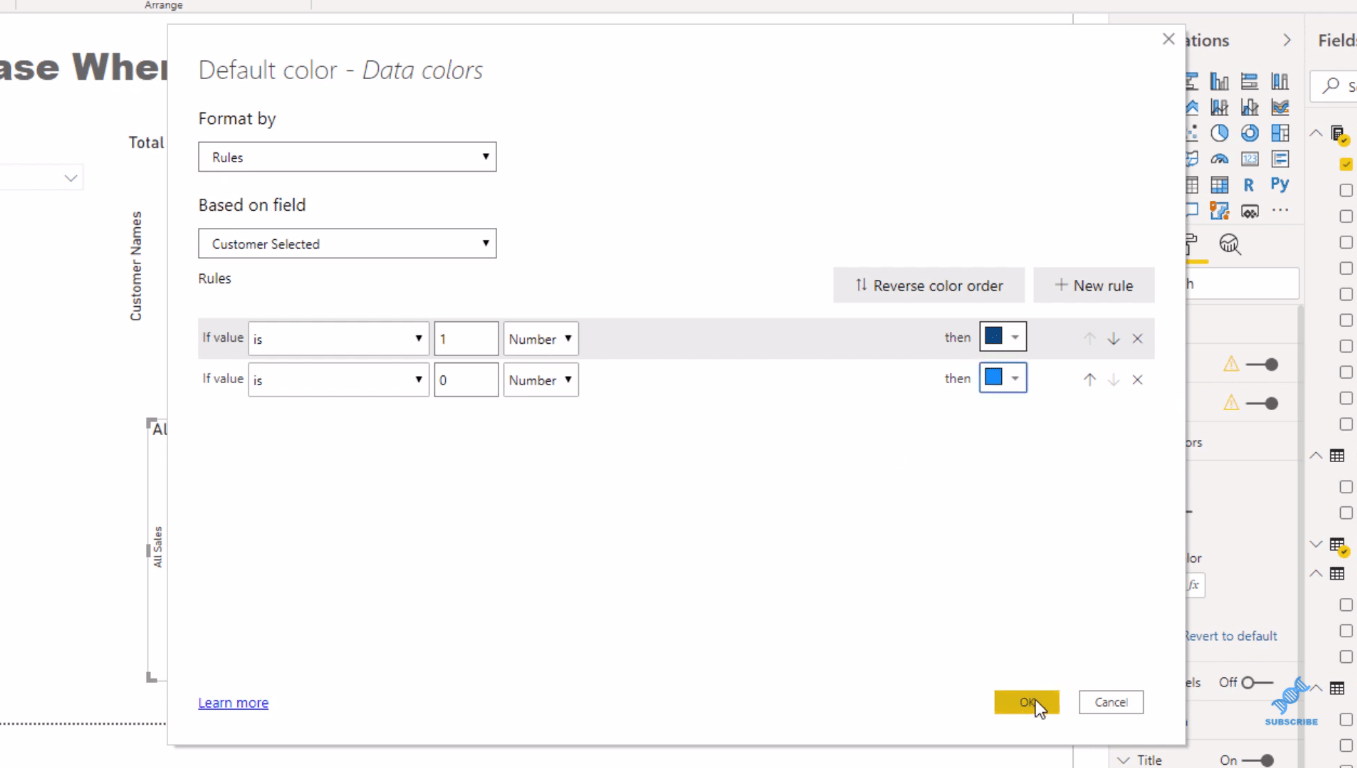Move the second rule up with arrow
1357x768 pixels.
click(1089, 379)
